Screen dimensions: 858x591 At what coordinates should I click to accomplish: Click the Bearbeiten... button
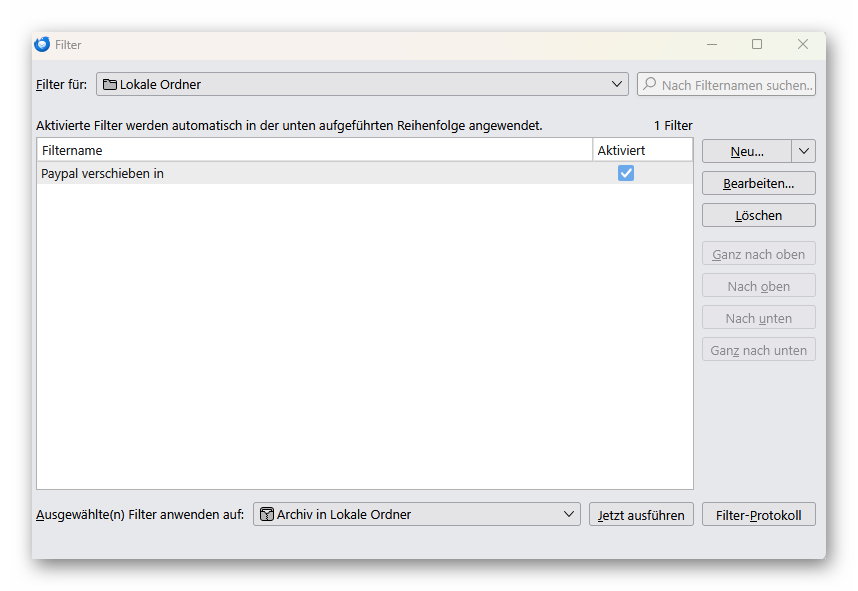coord(758,183)
